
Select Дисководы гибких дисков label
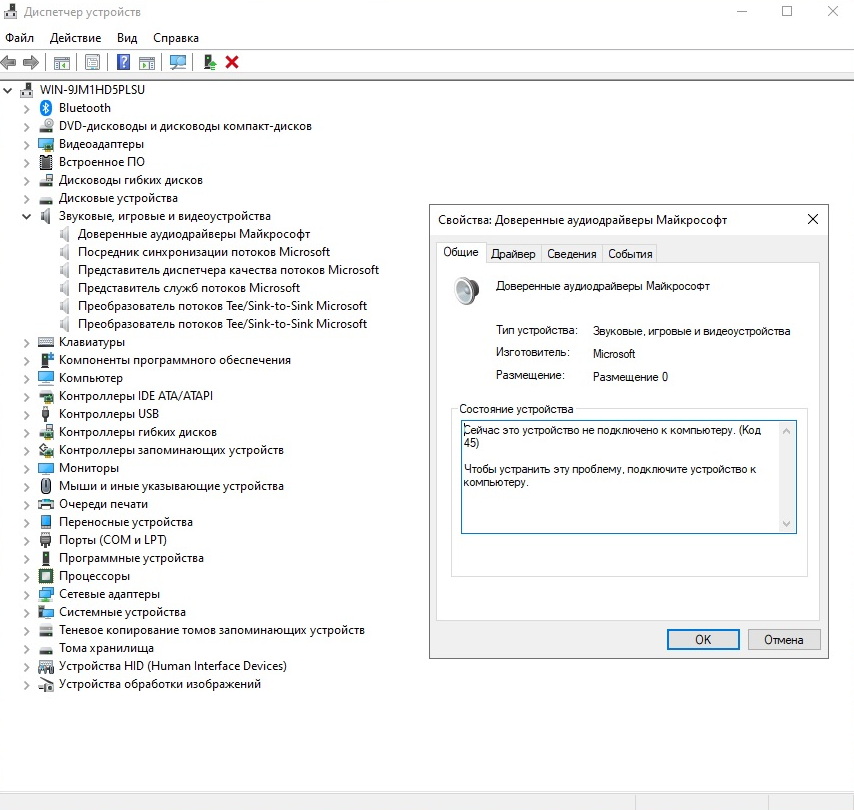point(131,180)
